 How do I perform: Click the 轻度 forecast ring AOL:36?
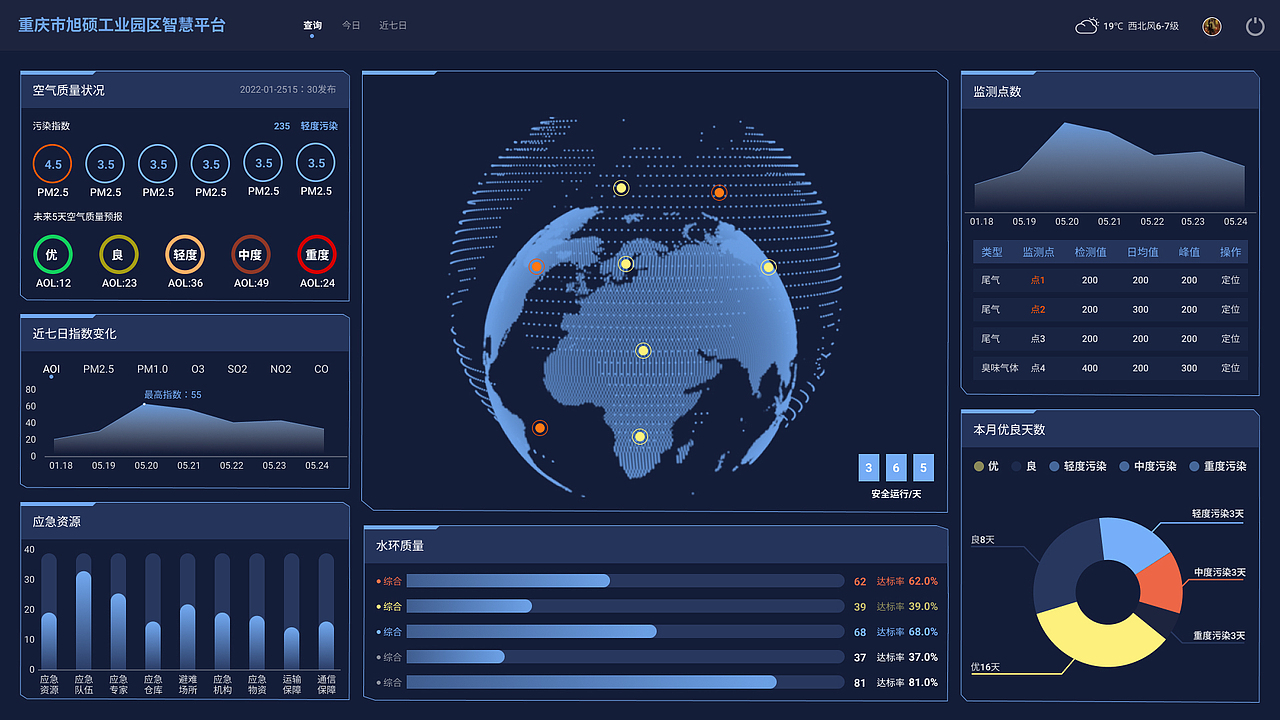coord(185,255)
